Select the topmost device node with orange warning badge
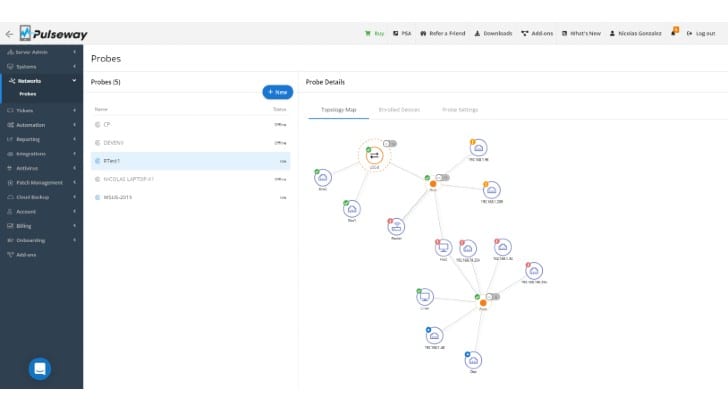This screenshot has width=728, height=410. 478,148
